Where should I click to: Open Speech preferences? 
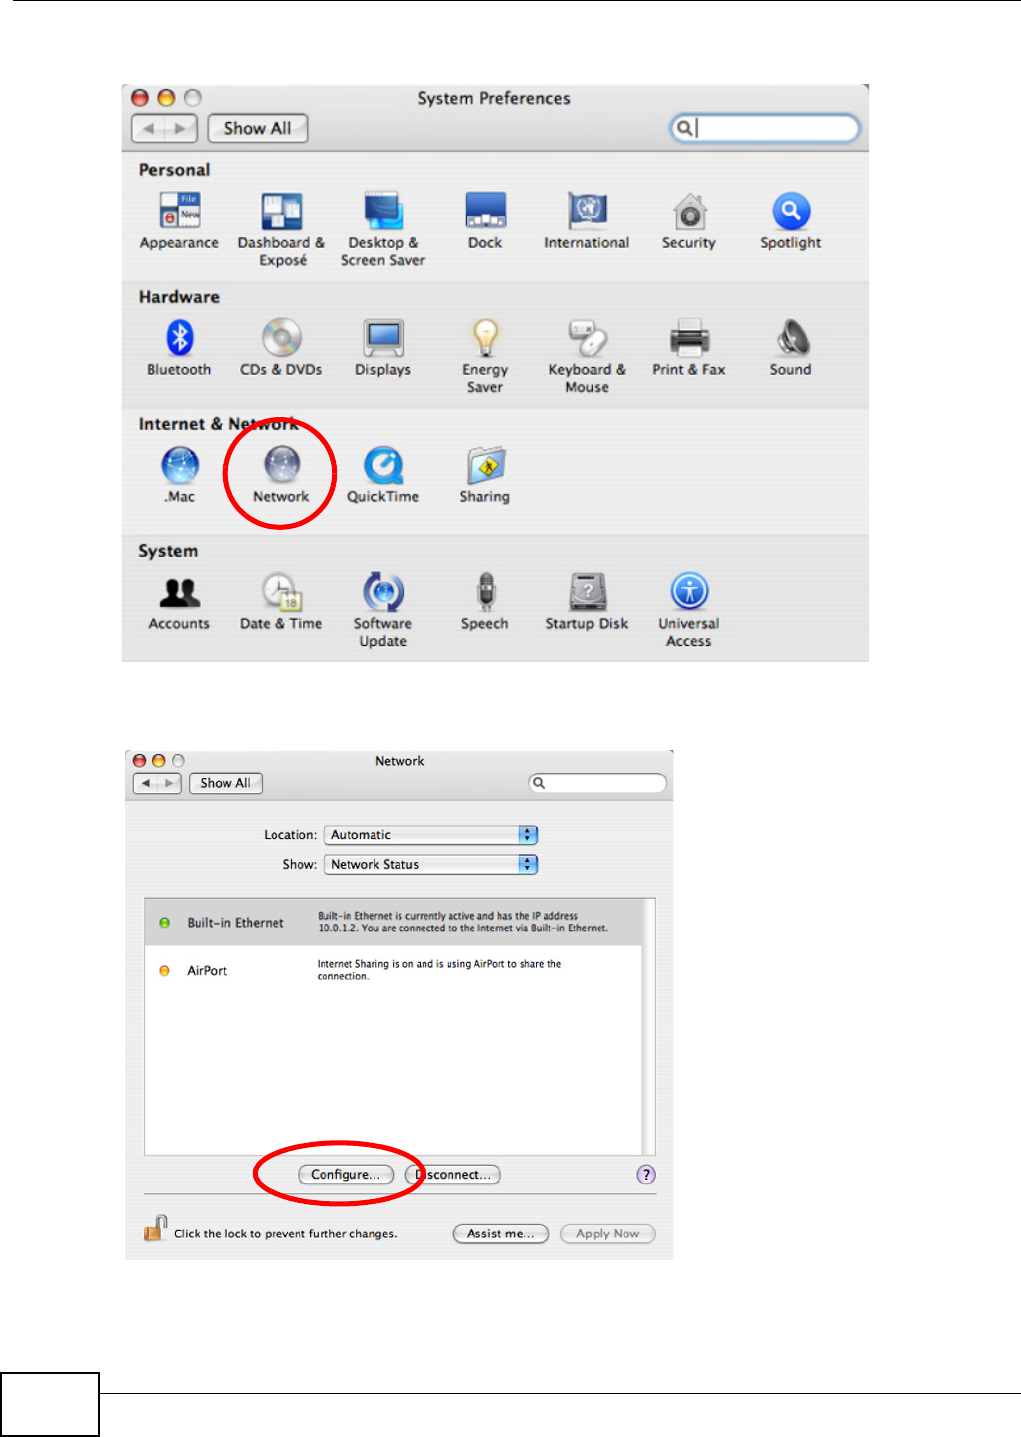click(485, 602)
